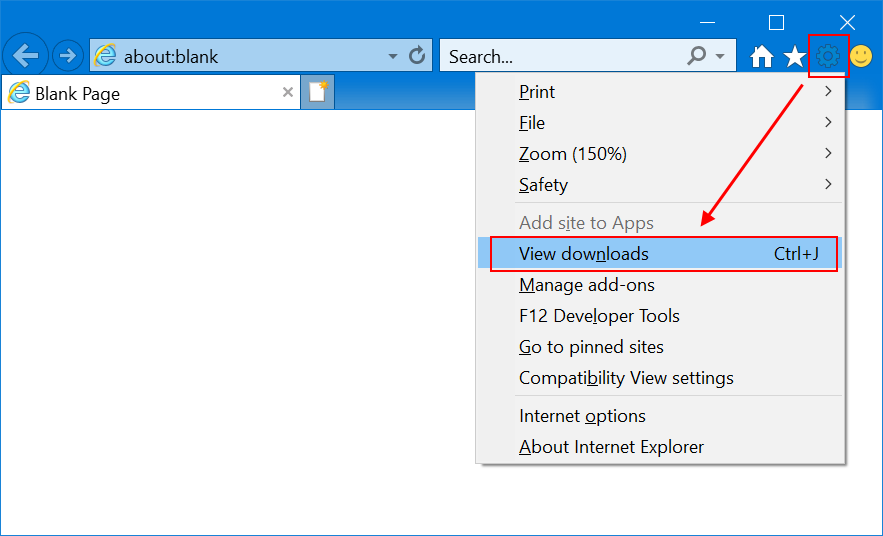Click the Internet Explorer icon in address bar
This screenshot has height=536, width=883.
click(105, 55)
